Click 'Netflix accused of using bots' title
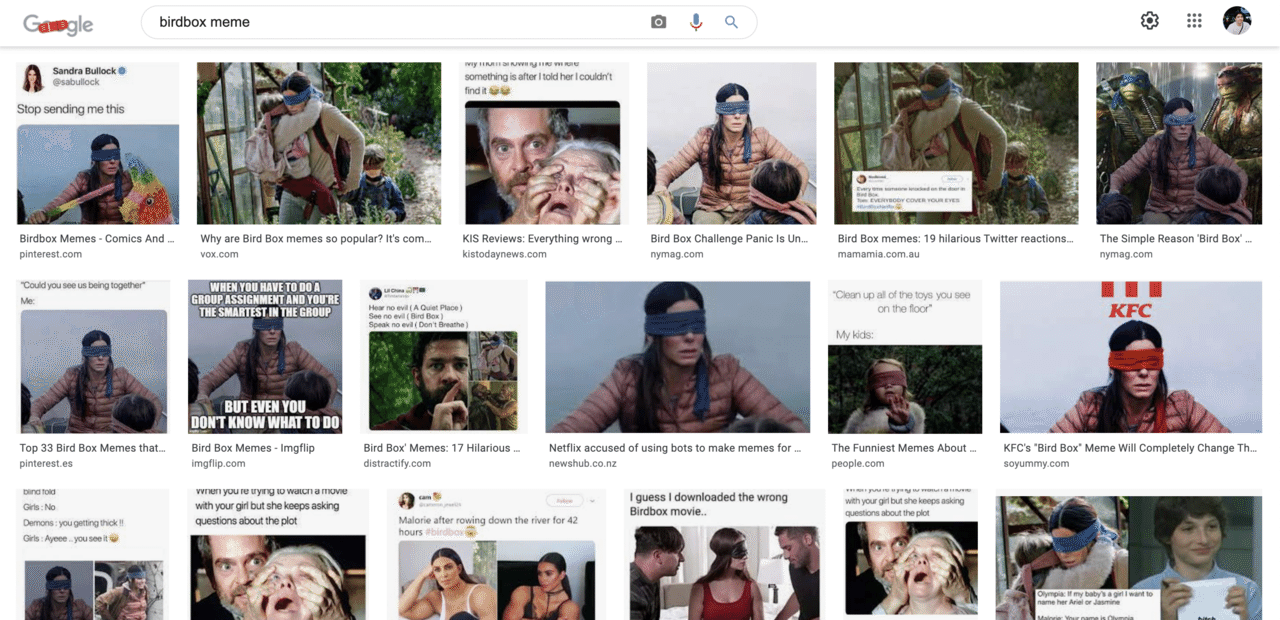The width and height of the screenshot is (1280, 620). coord(675,448)
